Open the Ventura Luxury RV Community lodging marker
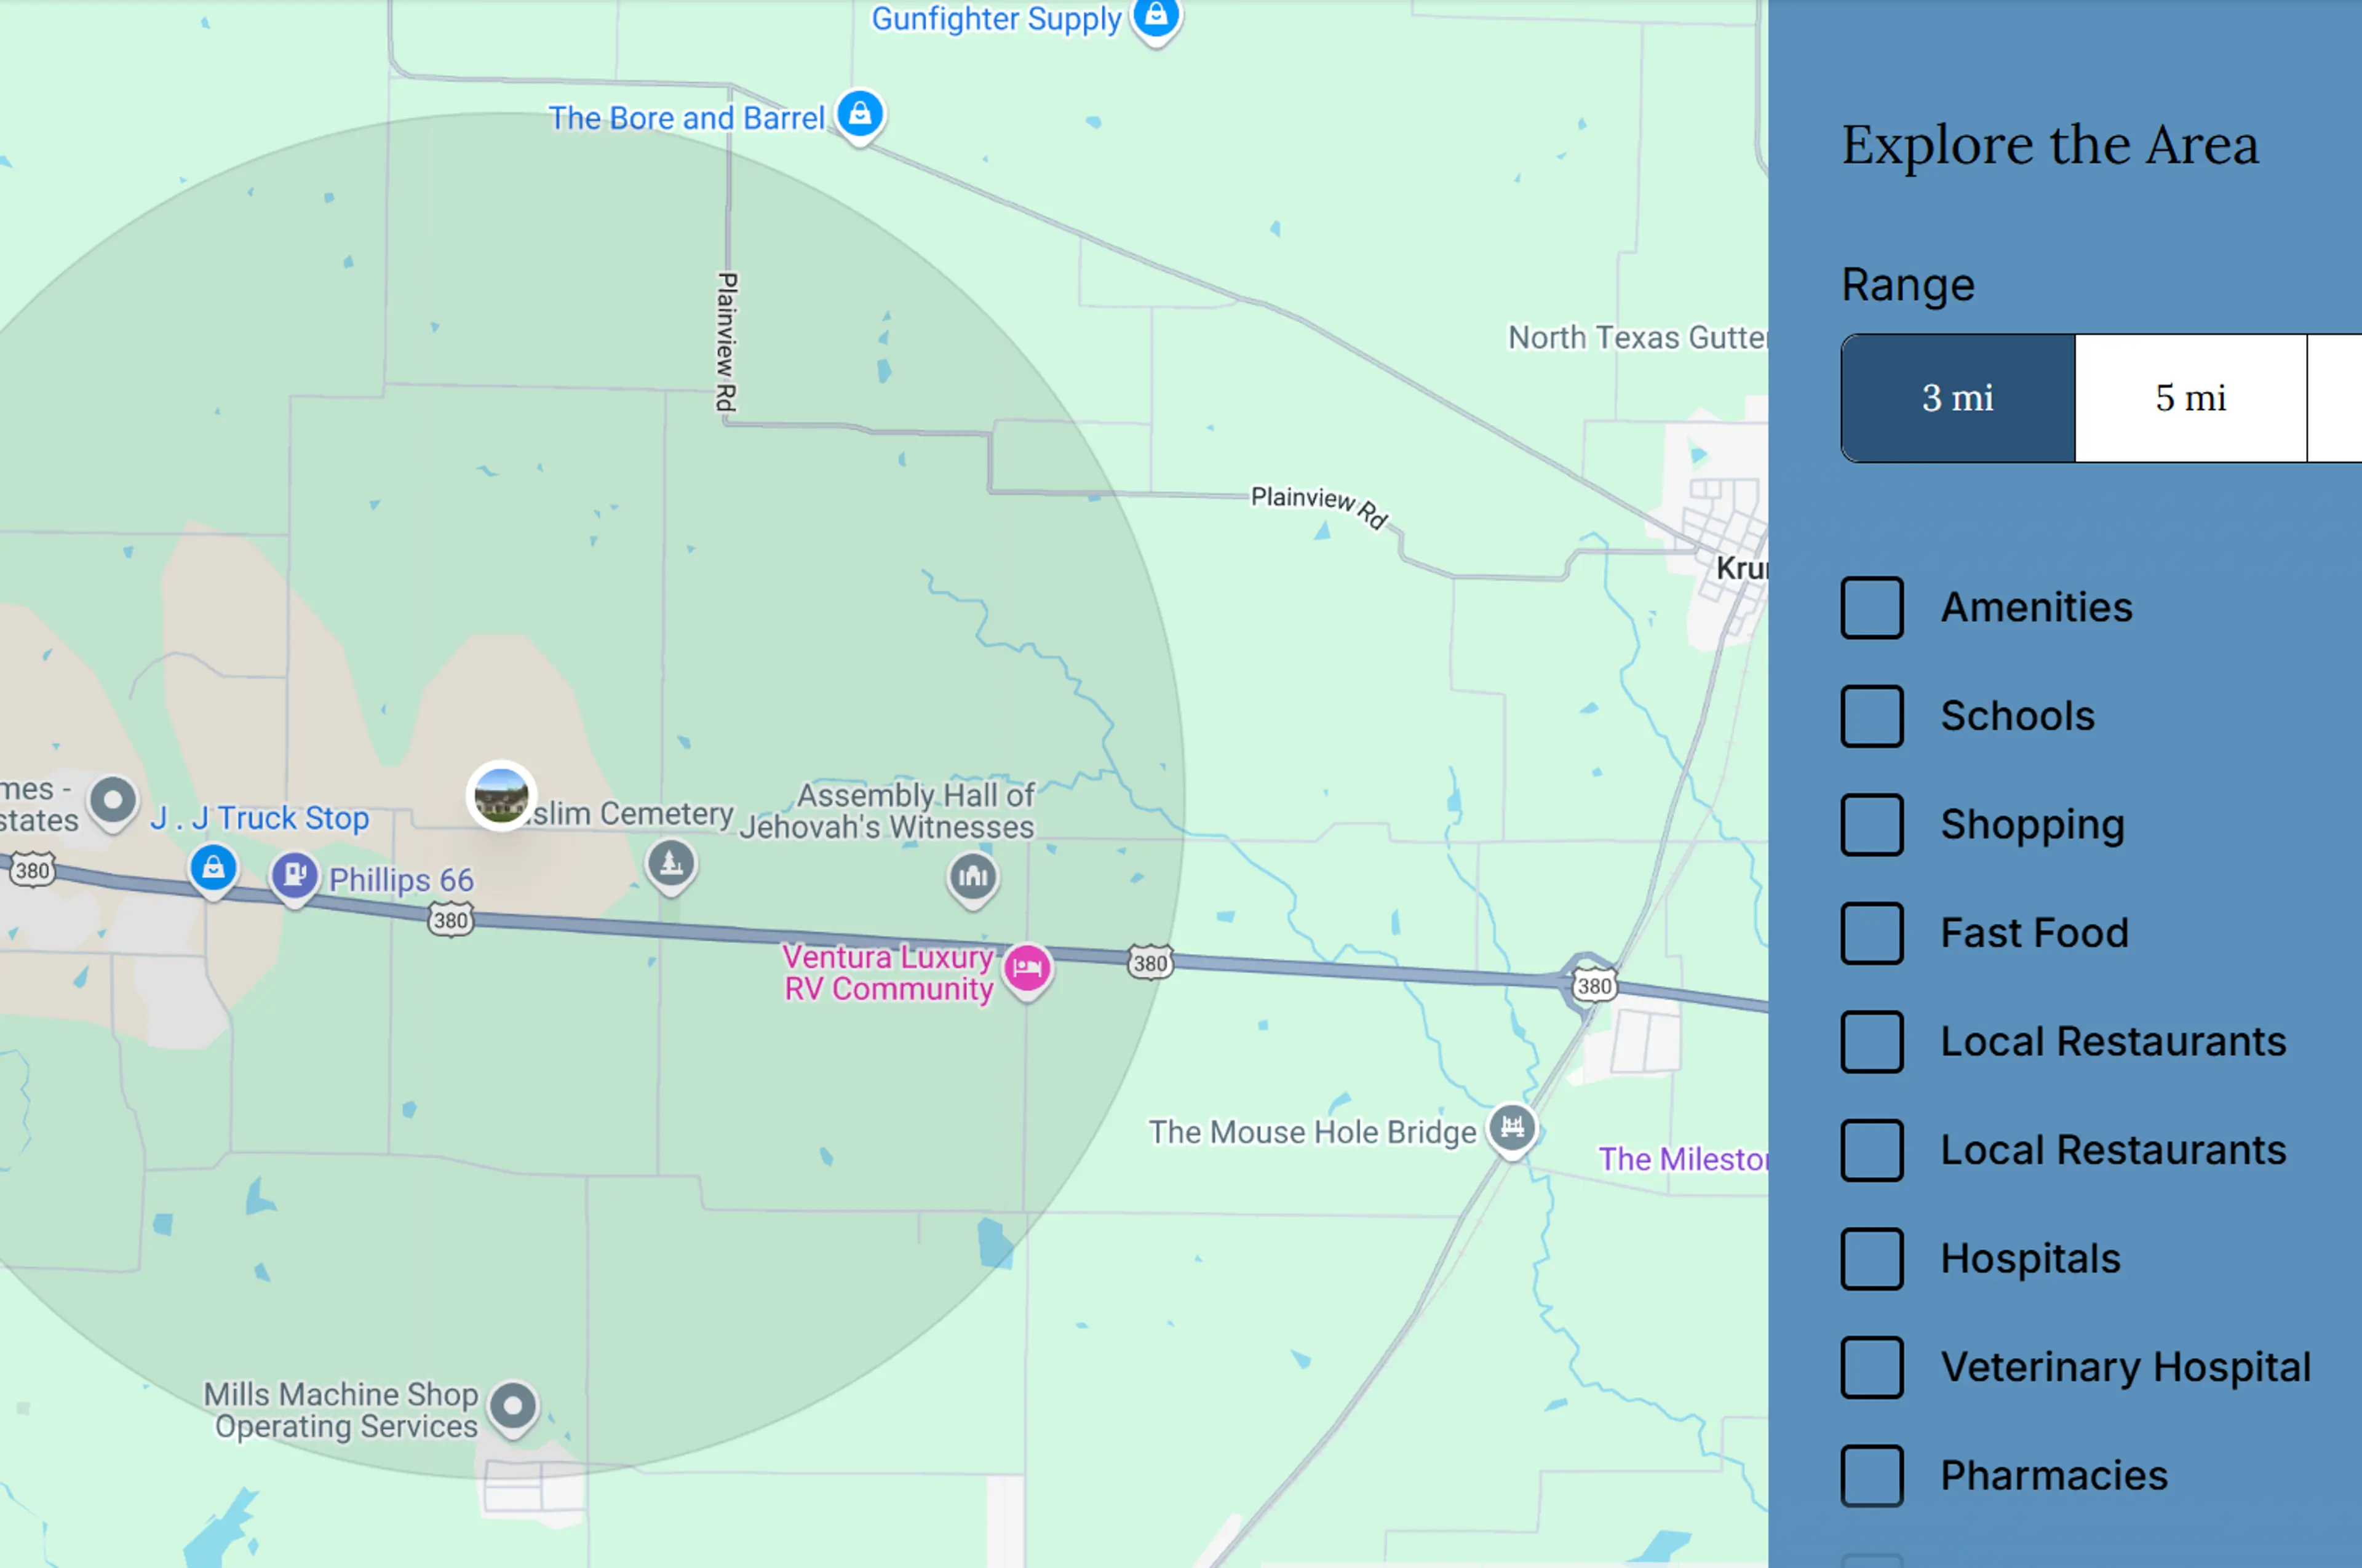This screenshot has height=1568, width=2362. (1027, 968)
